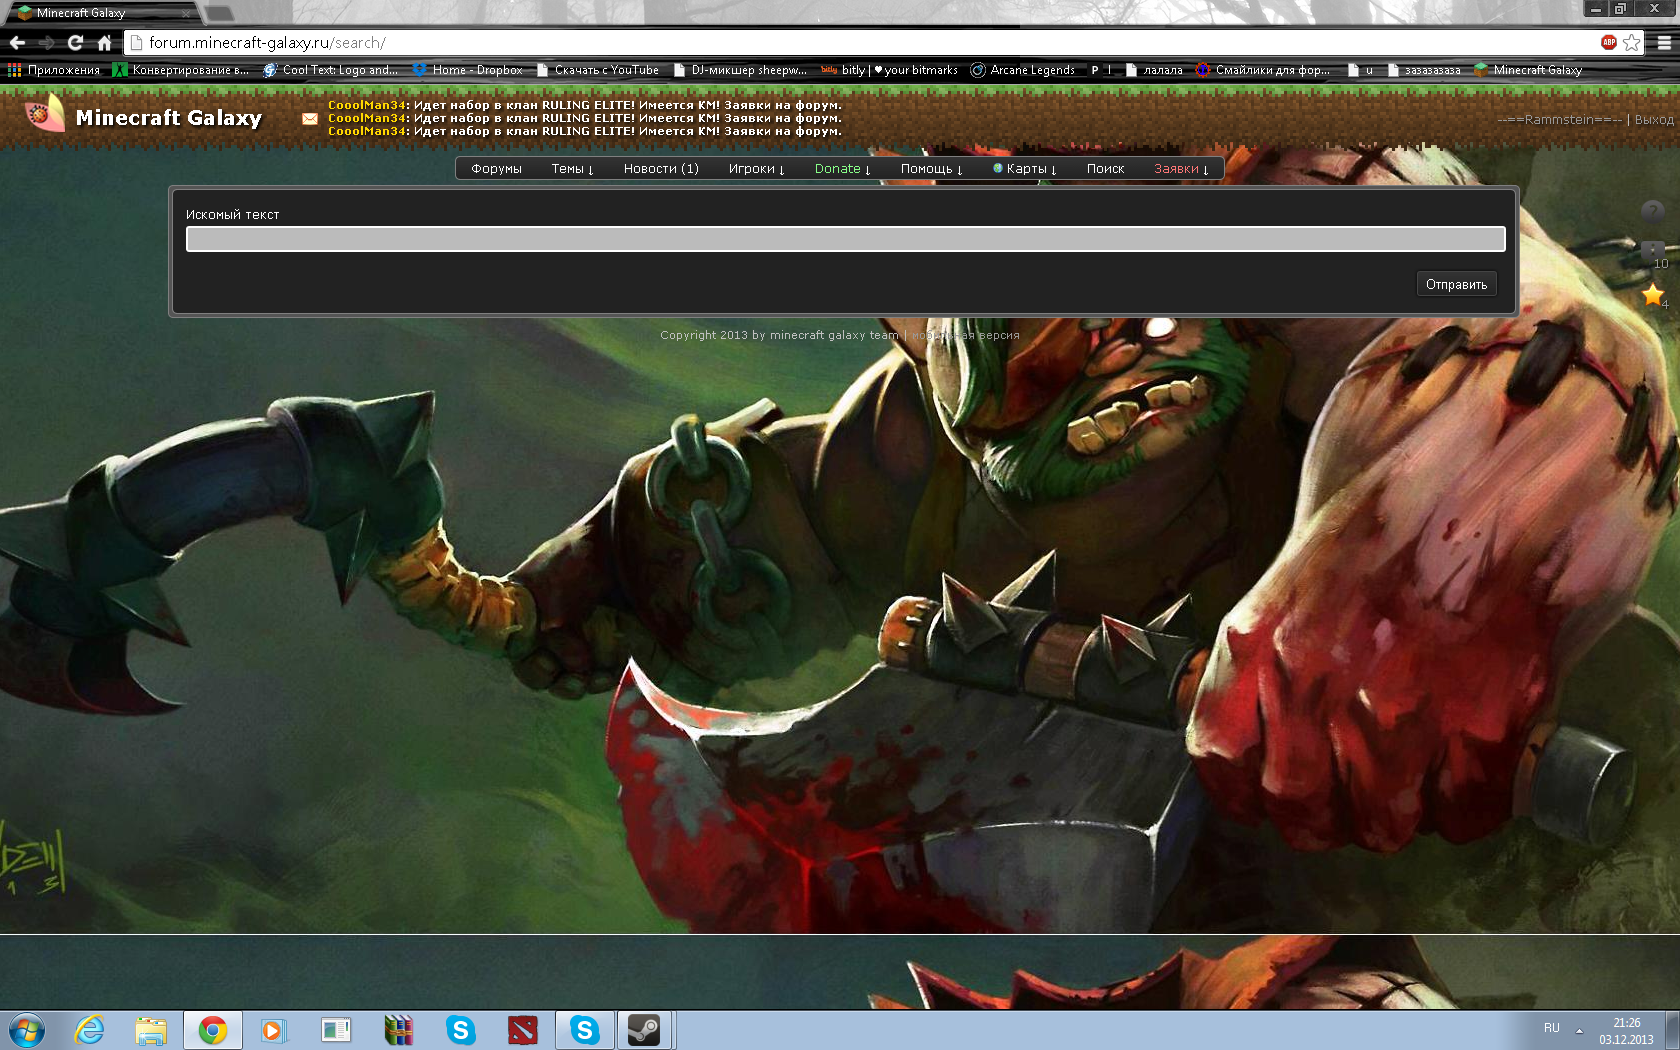Click the gold star favorites icon
The width and height of the screenshot is (1680, 1050).
coord(1653,294)
